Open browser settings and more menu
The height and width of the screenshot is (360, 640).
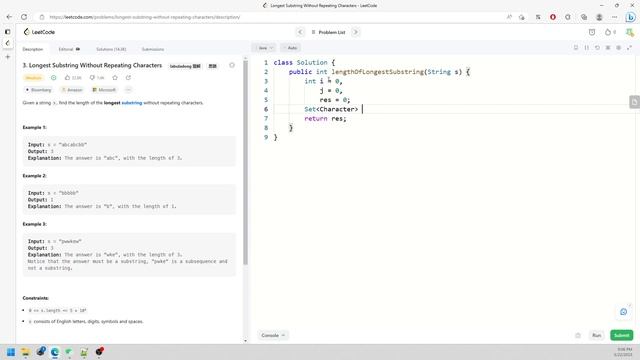pos(614,17)
